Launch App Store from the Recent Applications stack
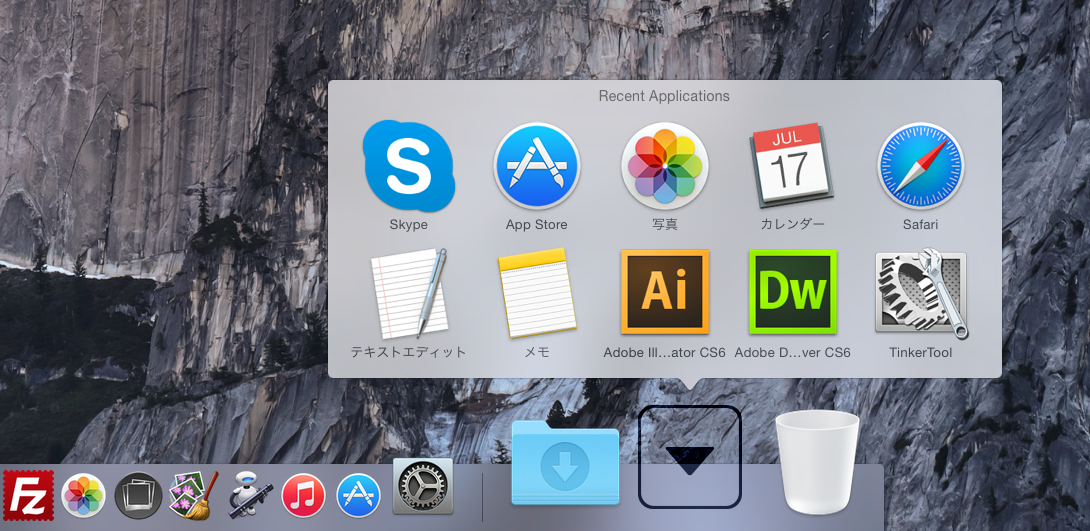The height and width of the screenshot is (531, 1090). pos(537,166)
